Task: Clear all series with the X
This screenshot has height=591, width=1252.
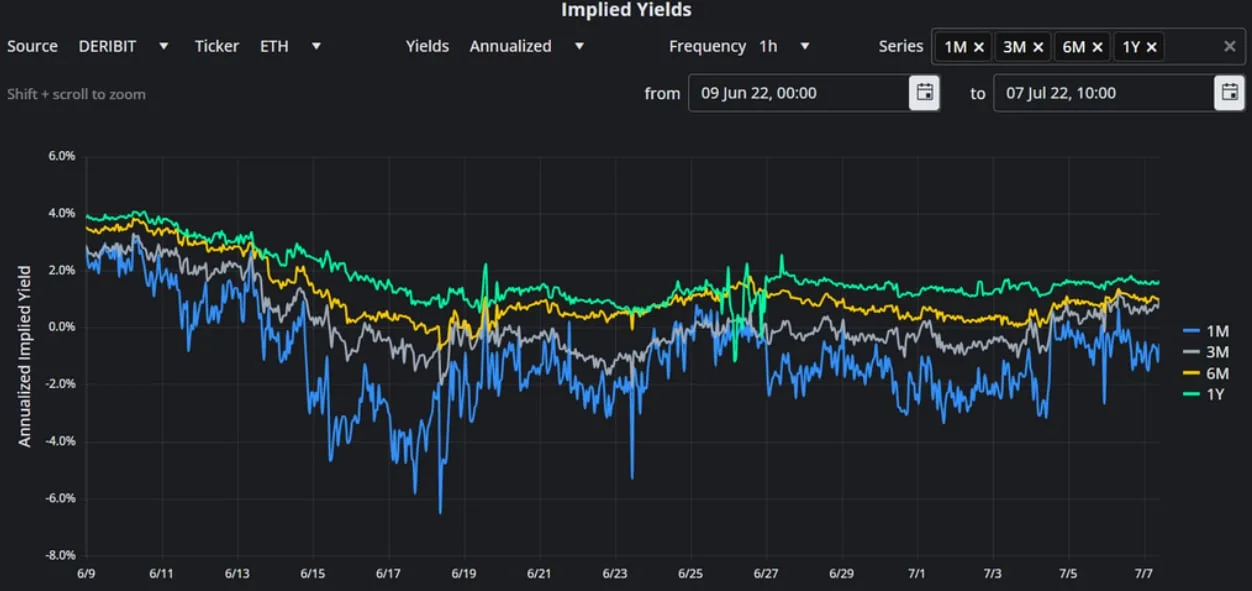Action: tap(1230, 46)
